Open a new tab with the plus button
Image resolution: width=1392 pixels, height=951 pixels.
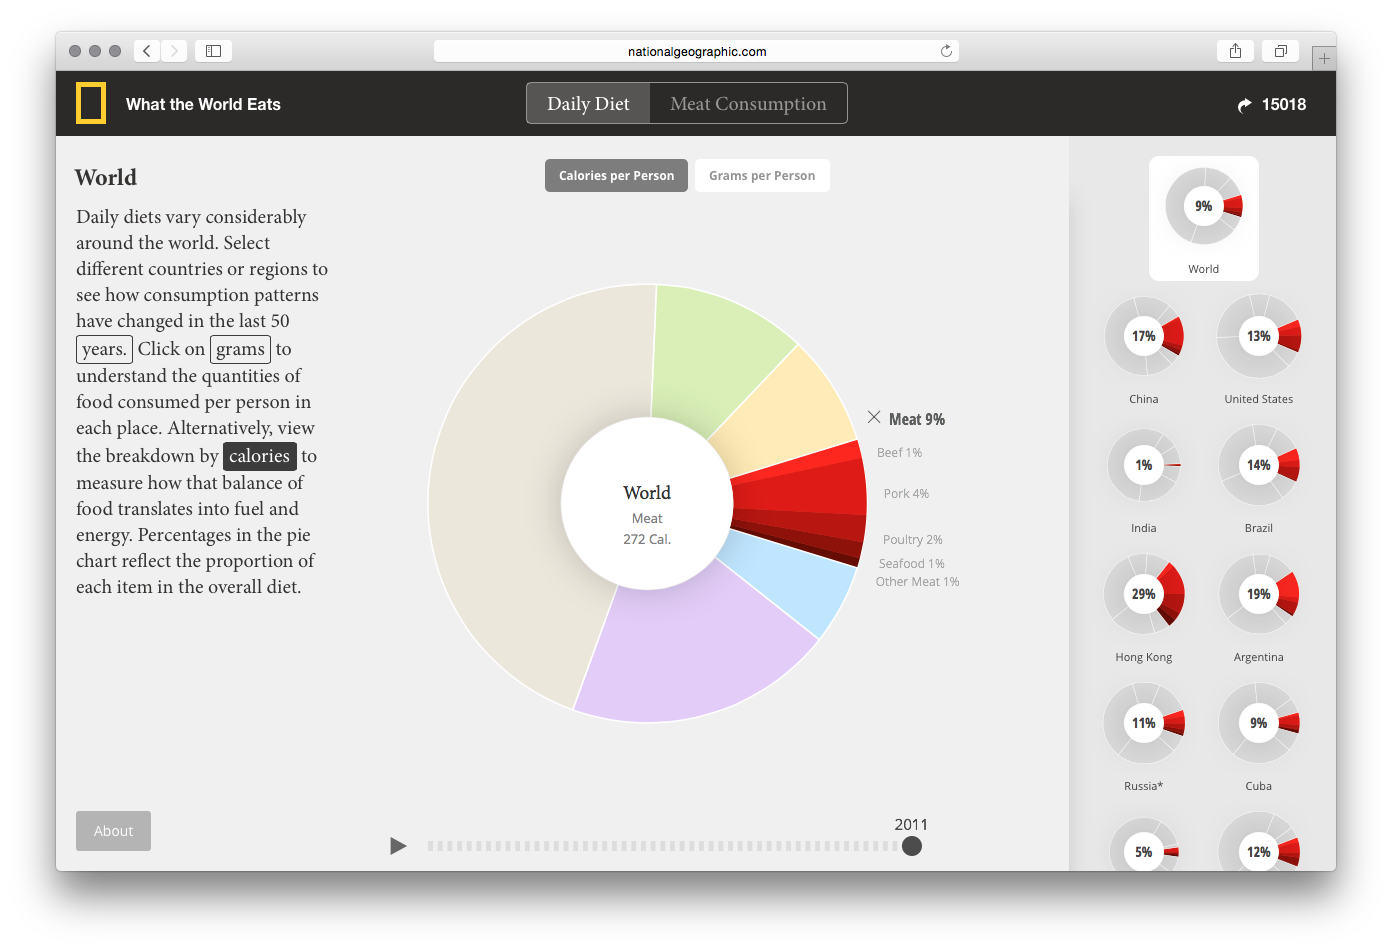point(1324,59)
